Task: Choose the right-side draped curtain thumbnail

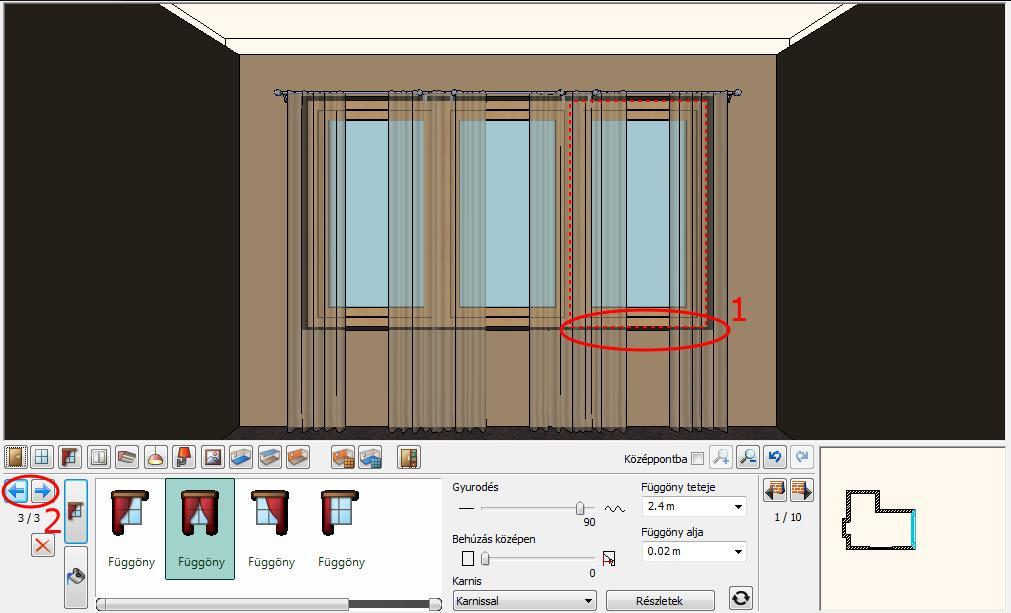Action: click(x=271, y=529)
